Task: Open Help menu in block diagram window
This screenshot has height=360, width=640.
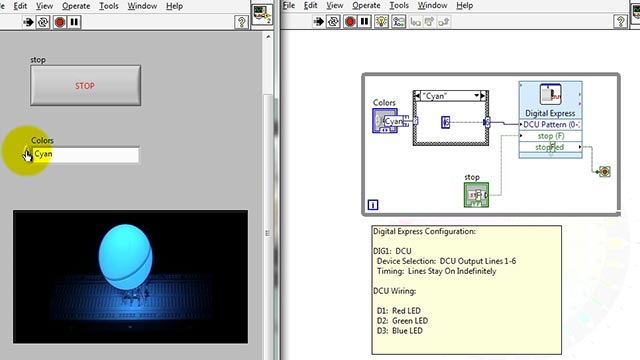Action: pos(464,5)
